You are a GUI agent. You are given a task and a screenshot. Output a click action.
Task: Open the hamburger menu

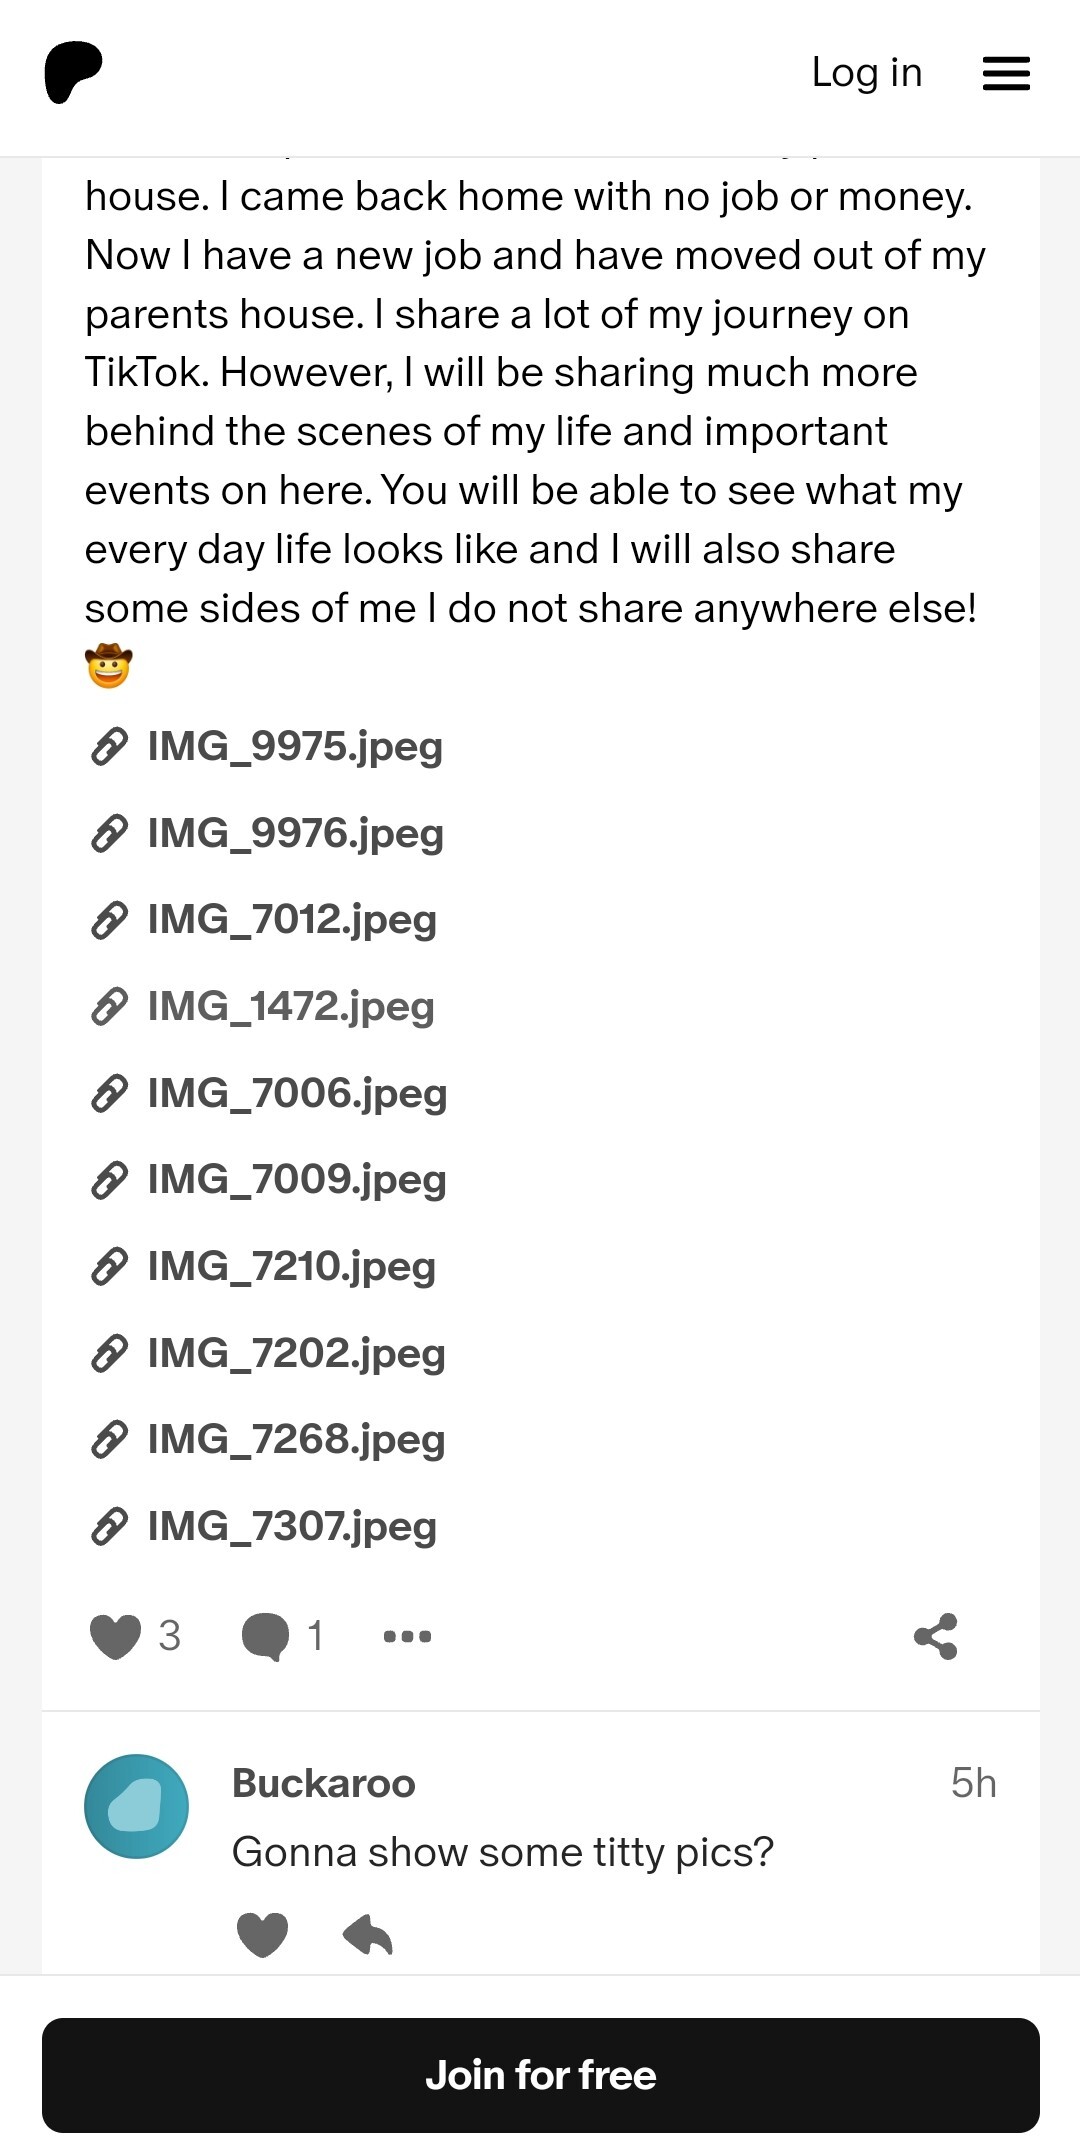[x=1006, y=73]
